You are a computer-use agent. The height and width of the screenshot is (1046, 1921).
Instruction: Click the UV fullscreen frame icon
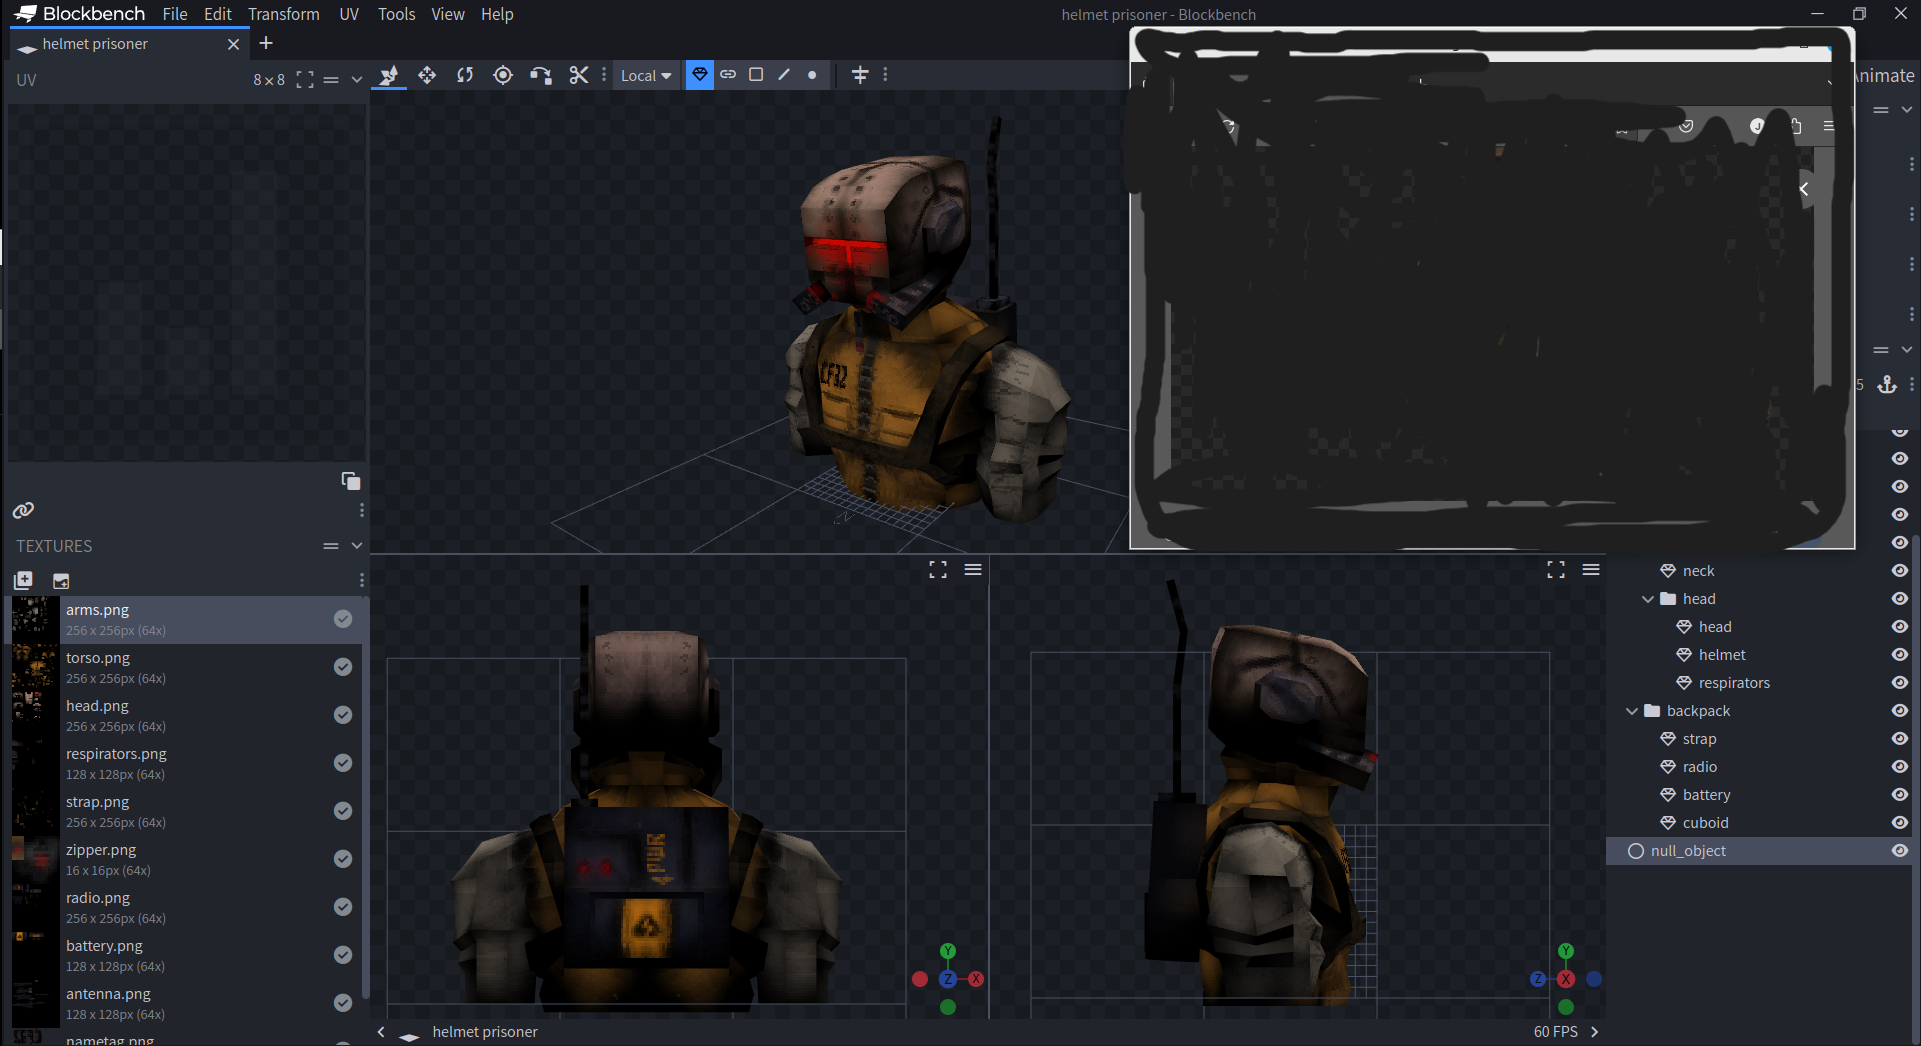pos(305,80)
